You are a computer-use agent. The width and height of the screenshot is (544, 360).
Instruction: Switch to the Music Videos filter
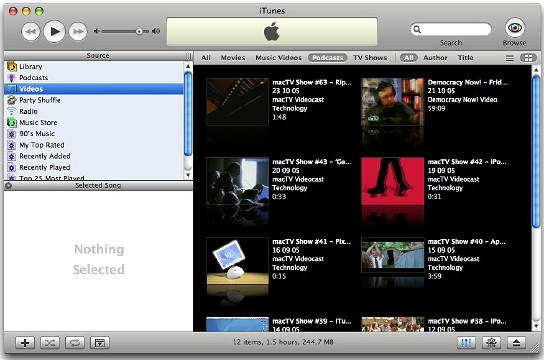point(278,58)
